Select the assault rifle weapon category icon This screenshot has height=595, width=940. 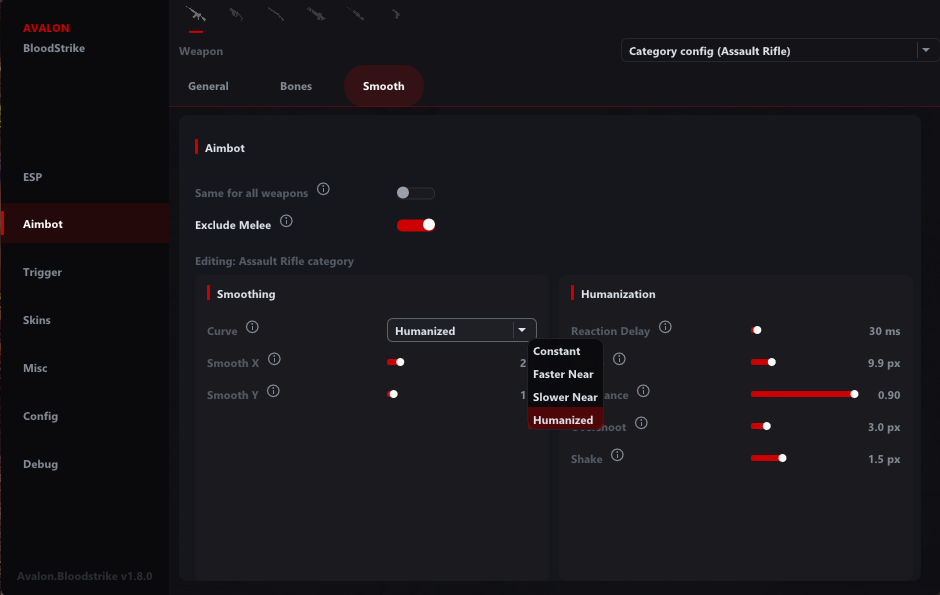pyautogui.click(x=196, y=14)
